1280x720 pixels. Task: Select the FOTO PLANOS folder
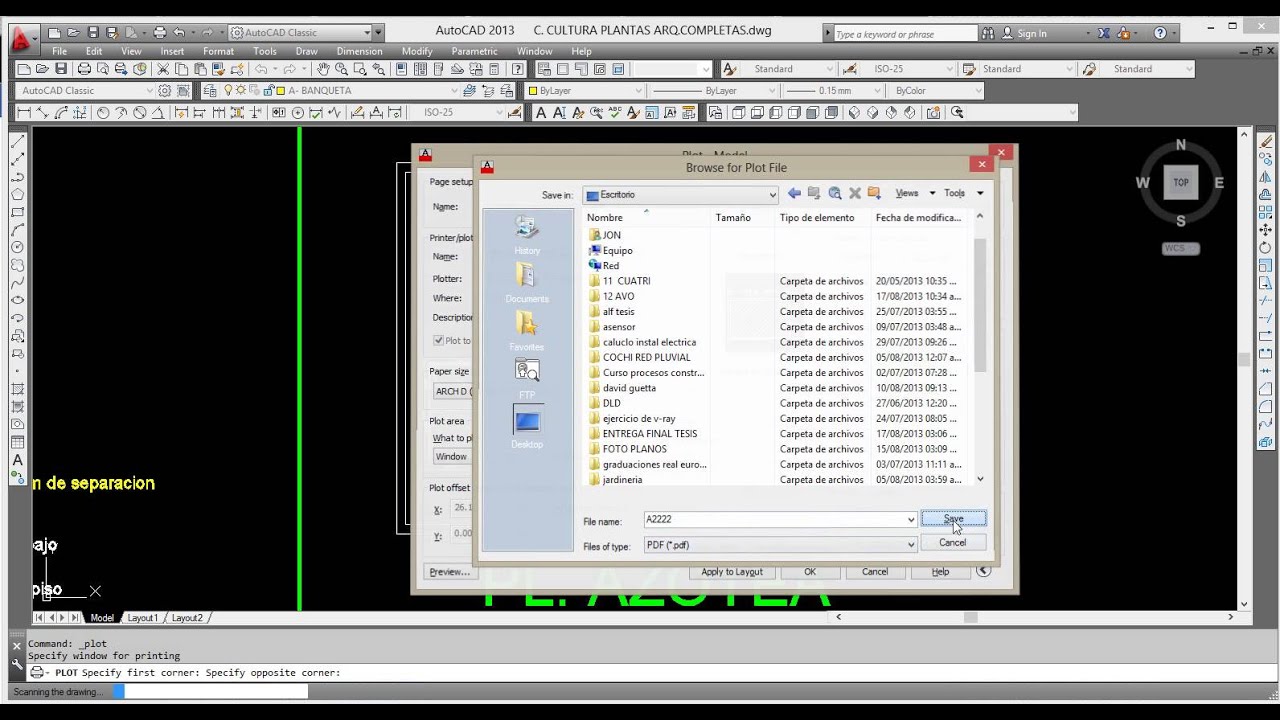[x=634, y=449]
